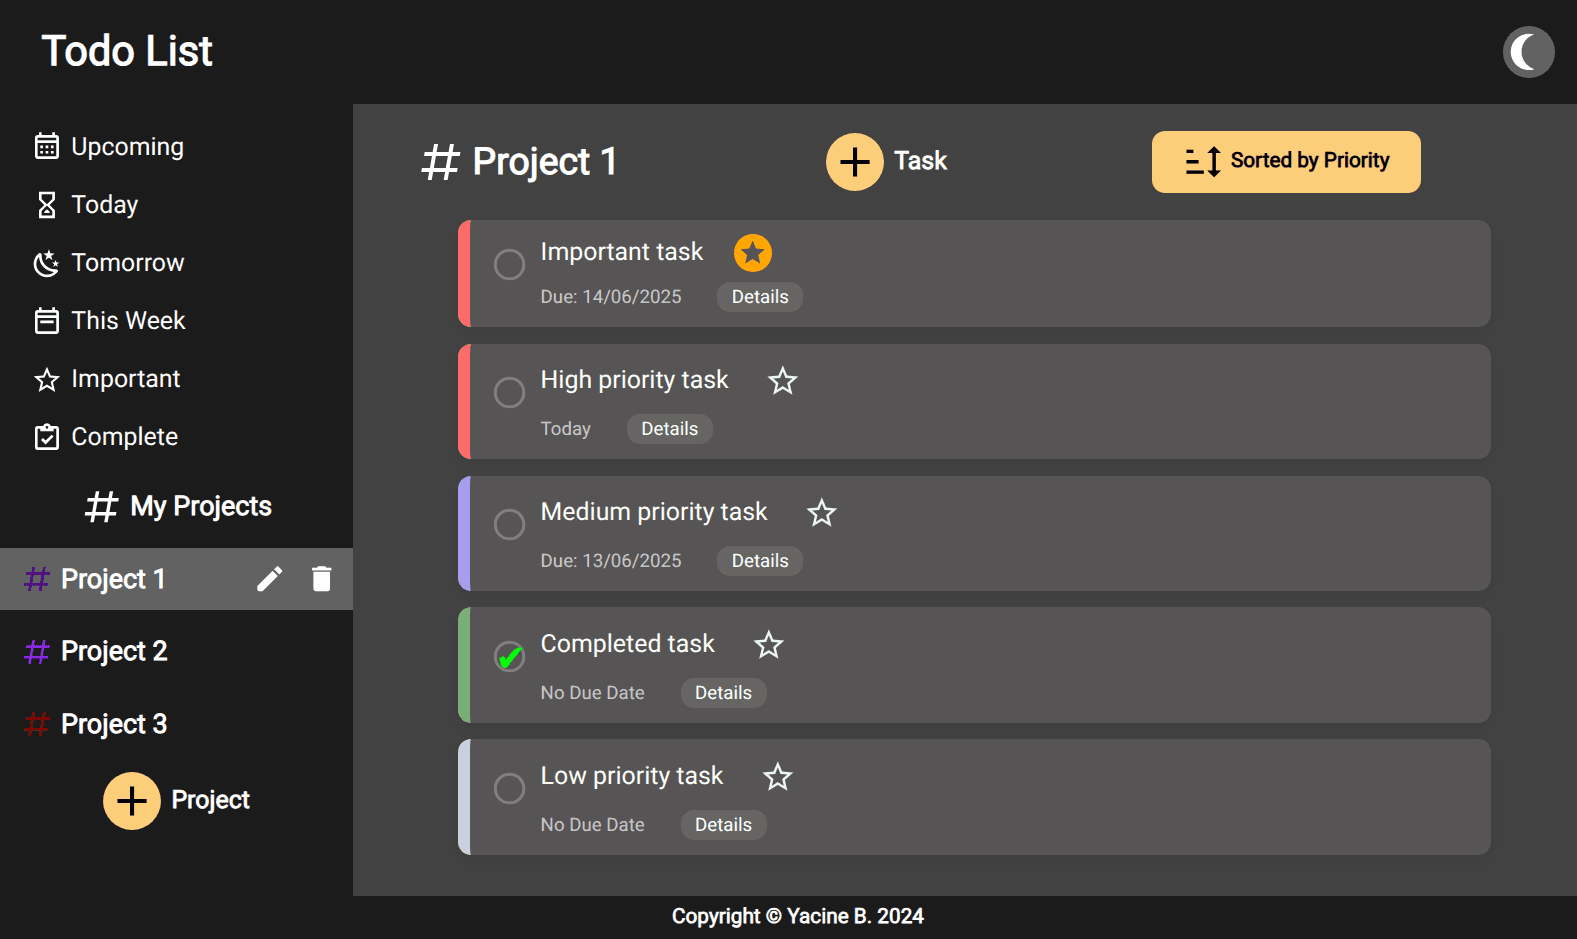Click the Medium priority task title
Image resolution: width=1577 pixels, height=939 pixels.
[654, 512]
